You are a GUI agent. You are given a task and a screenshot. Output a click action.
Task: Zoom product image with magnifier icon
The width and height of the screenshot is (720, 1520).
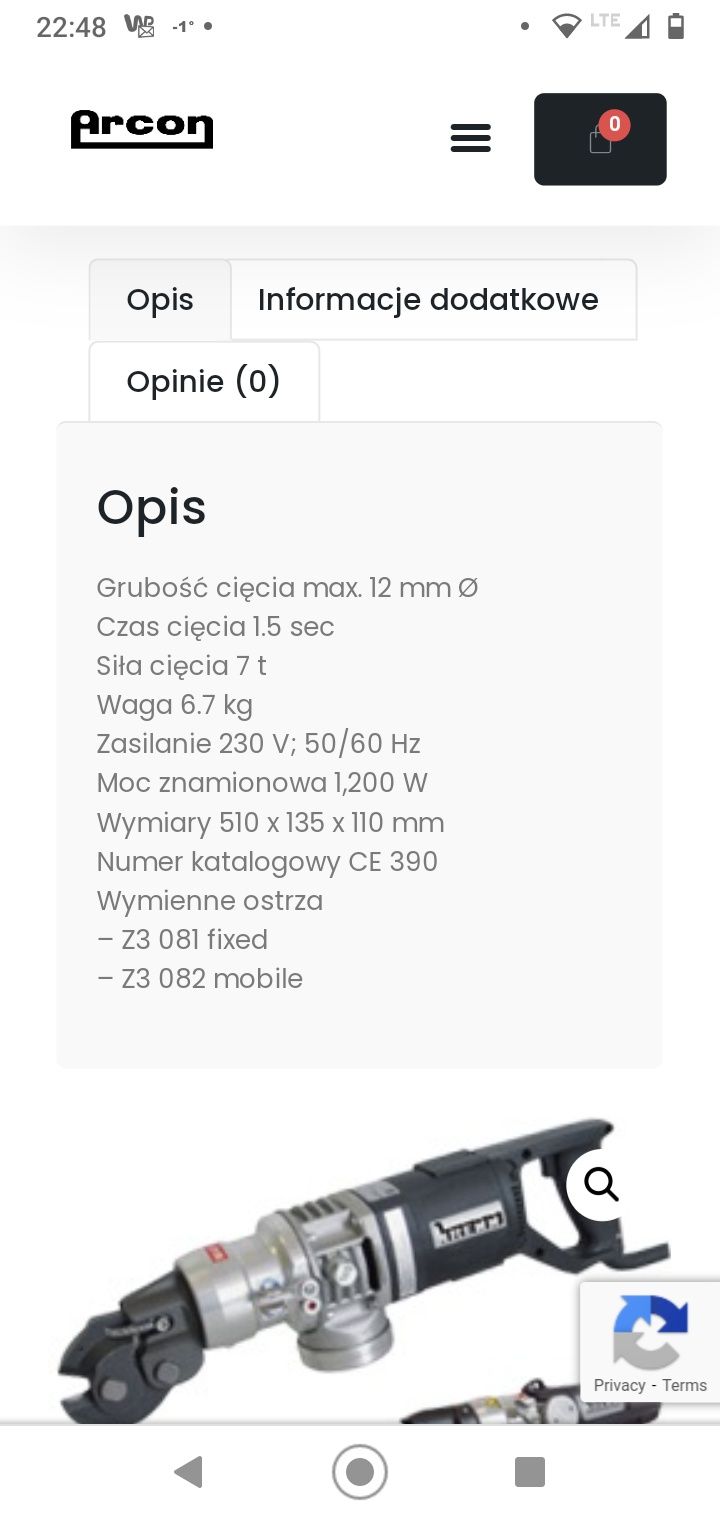601,1184
